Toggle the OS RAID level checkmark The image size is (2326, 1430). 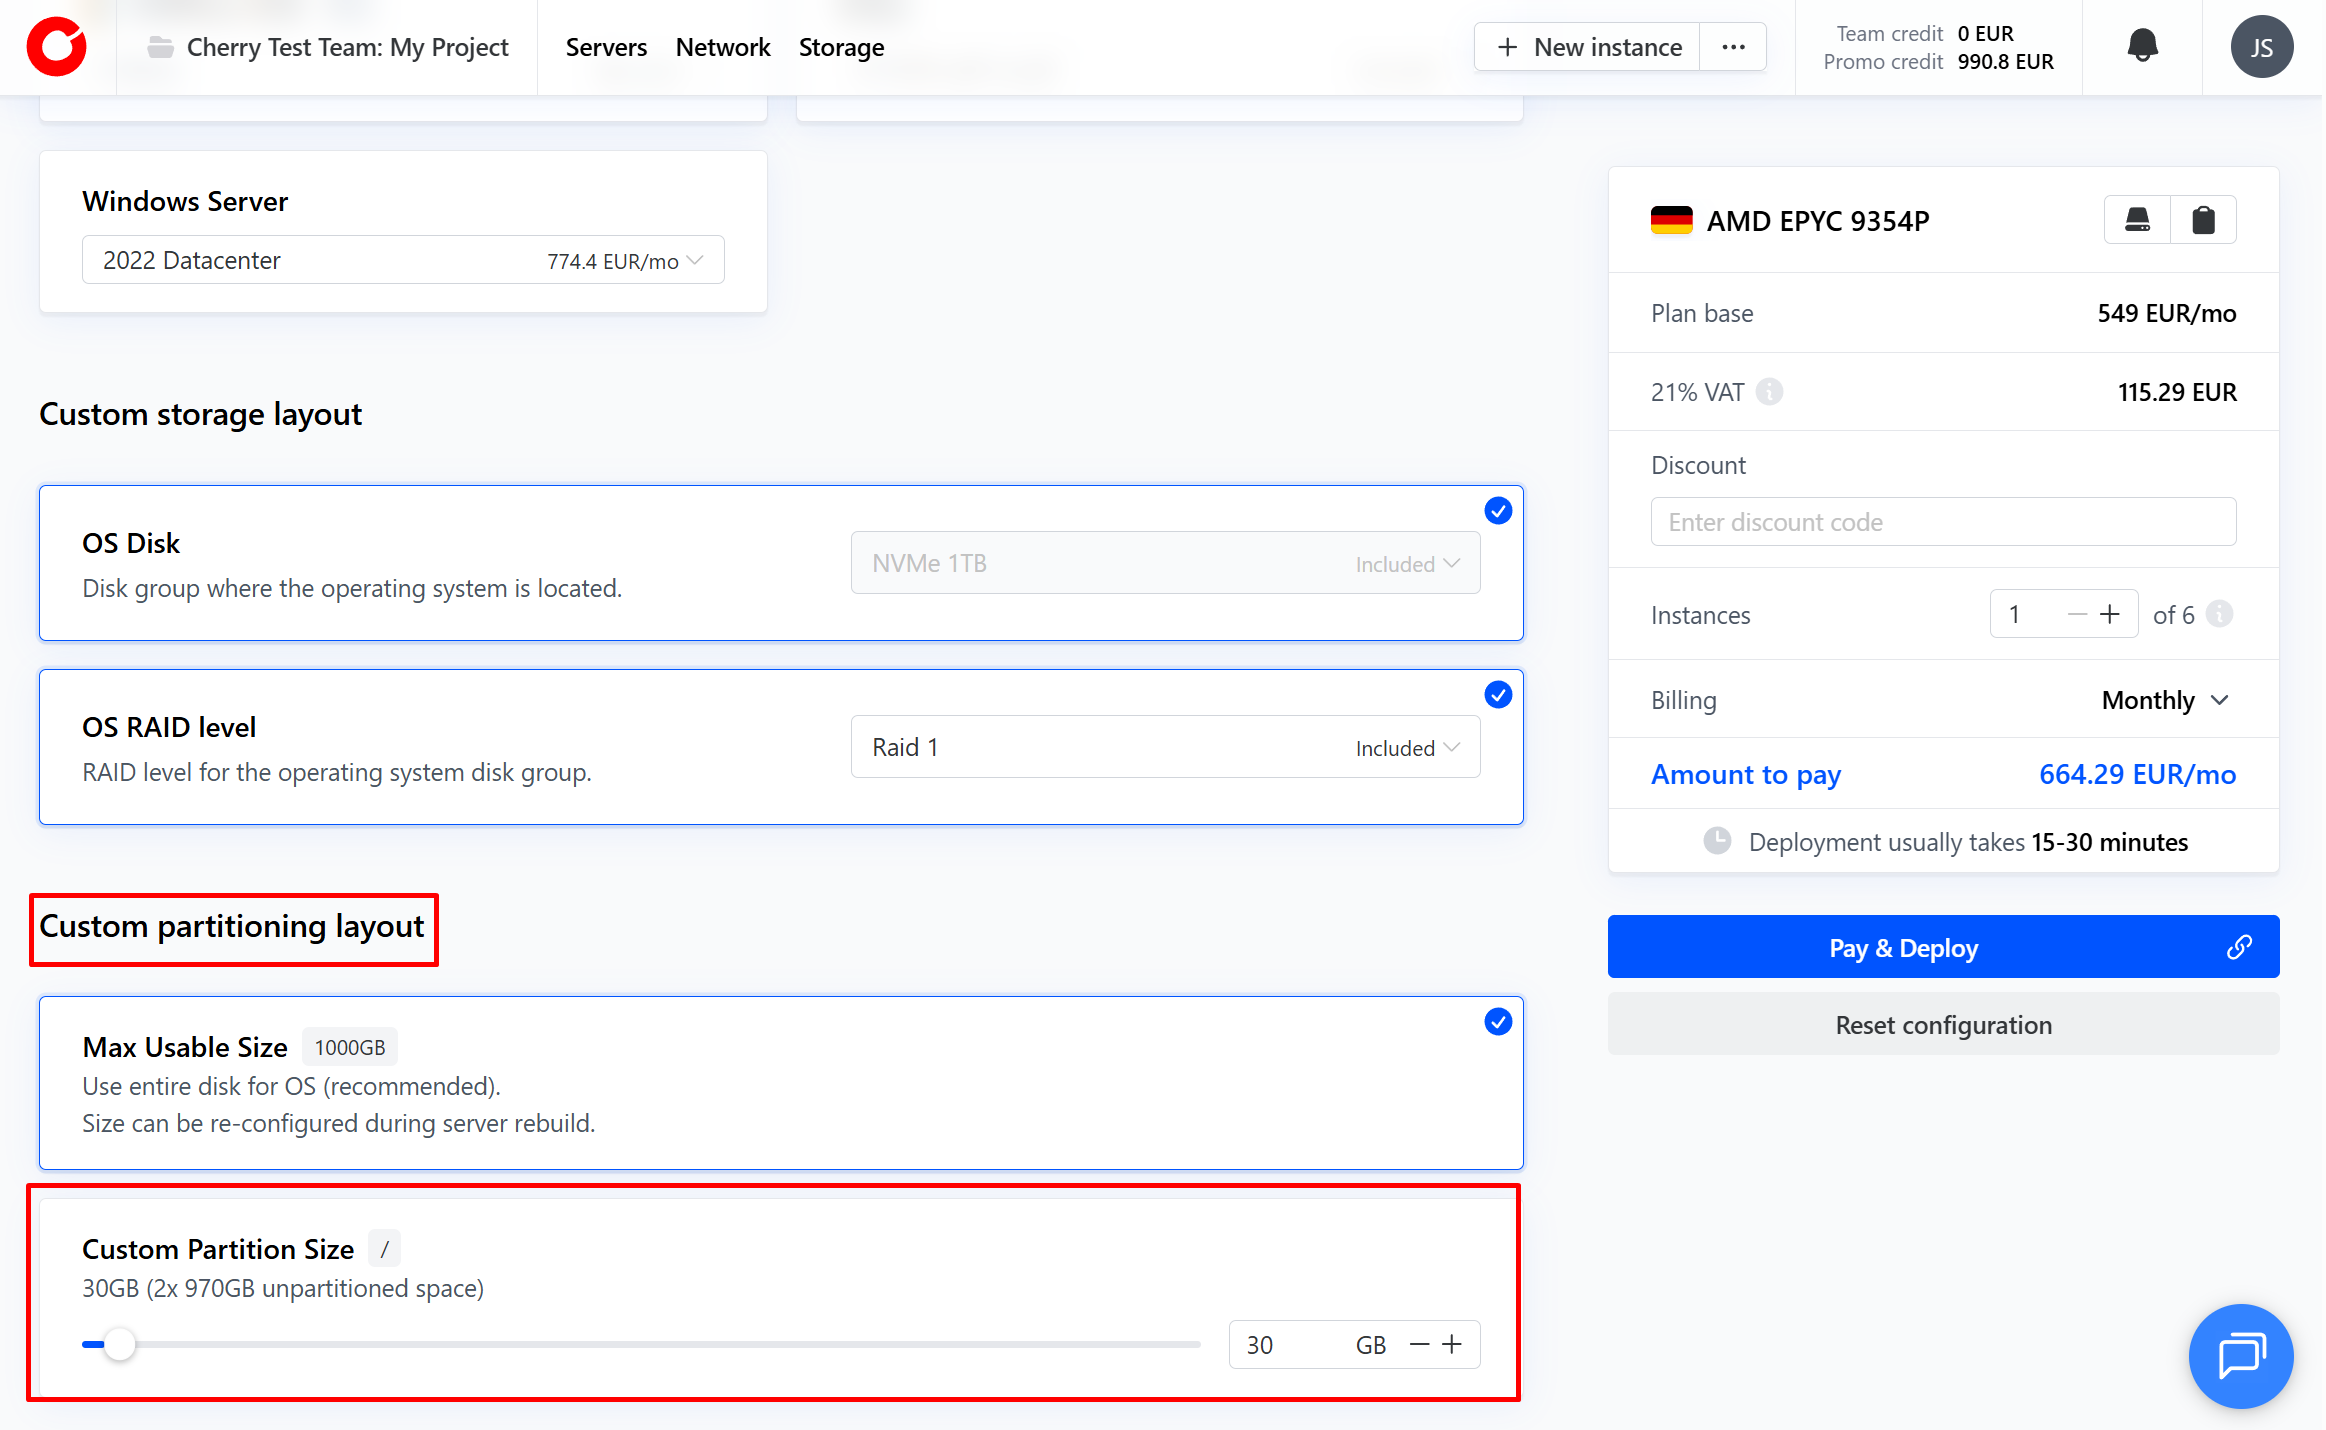(1497, 695)
